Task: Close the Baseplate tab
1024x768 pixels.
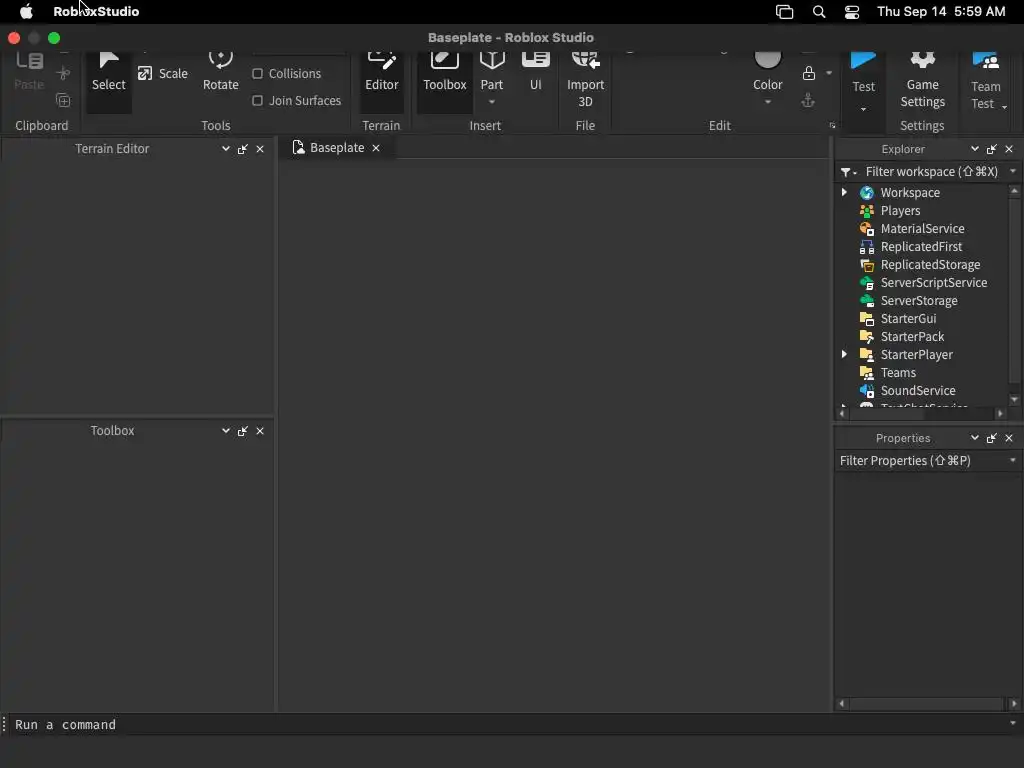Action: [x=376, y=148]
